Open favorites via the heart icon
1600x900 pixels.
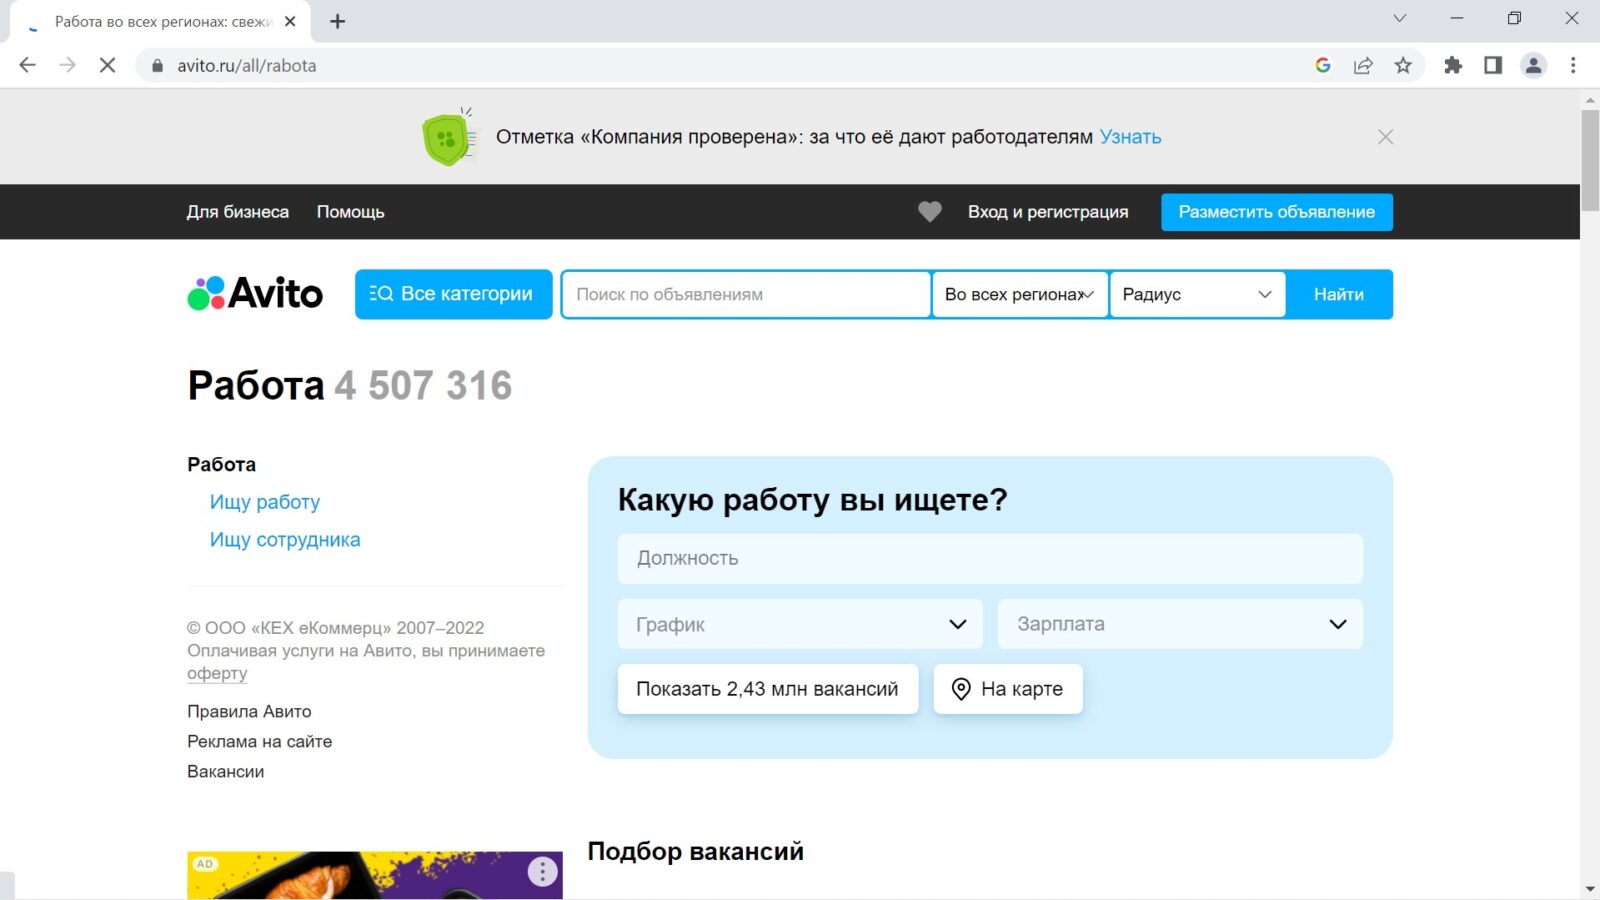tap(930, 212)
